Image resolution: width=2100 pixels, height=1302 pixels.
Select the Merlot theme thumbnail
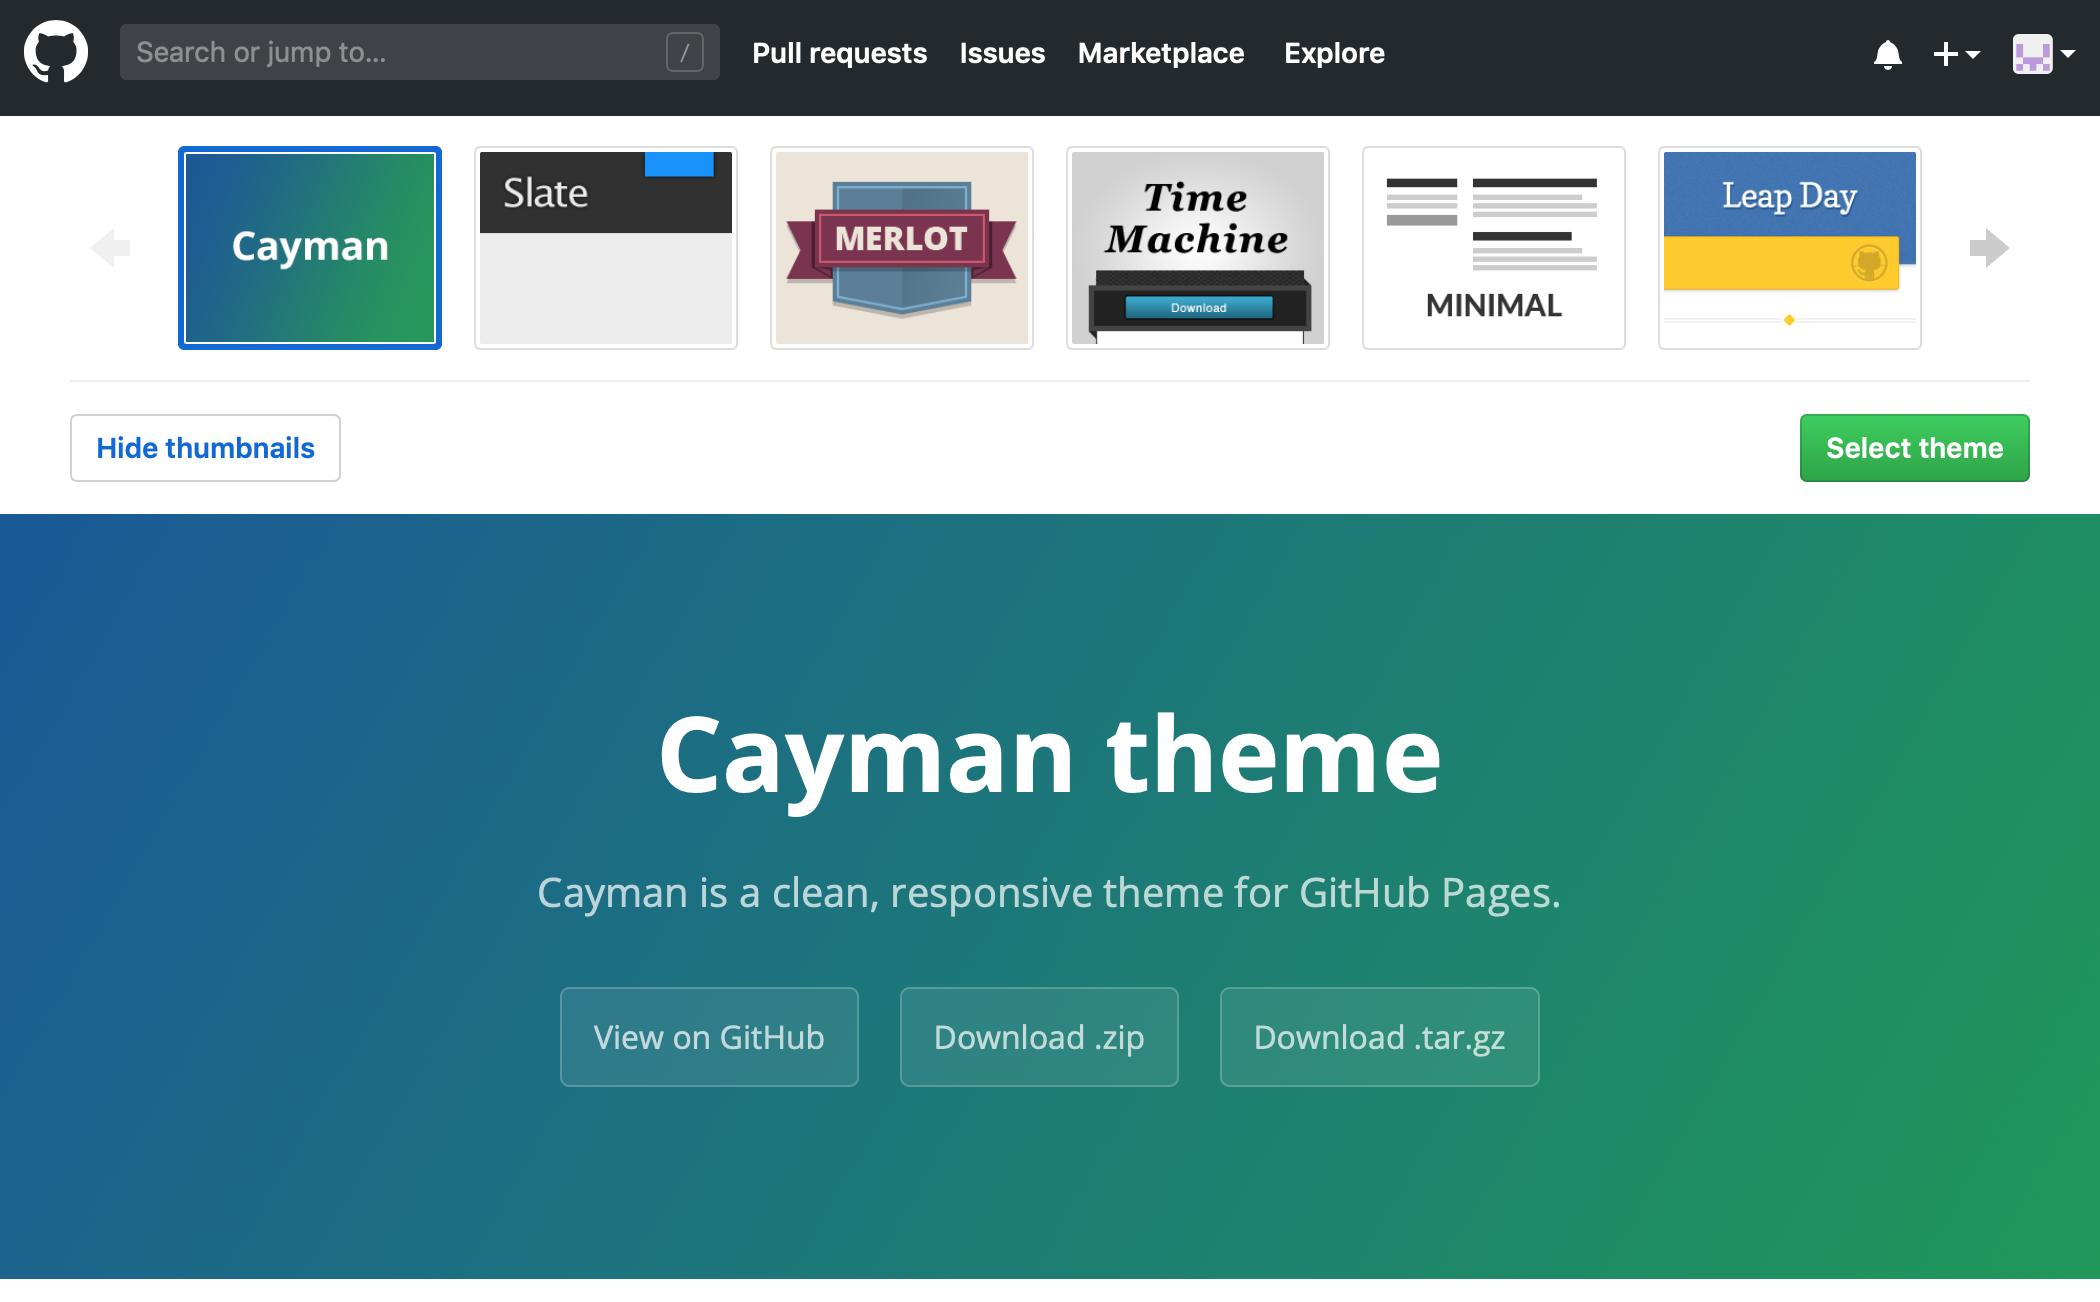click(902, 244)
